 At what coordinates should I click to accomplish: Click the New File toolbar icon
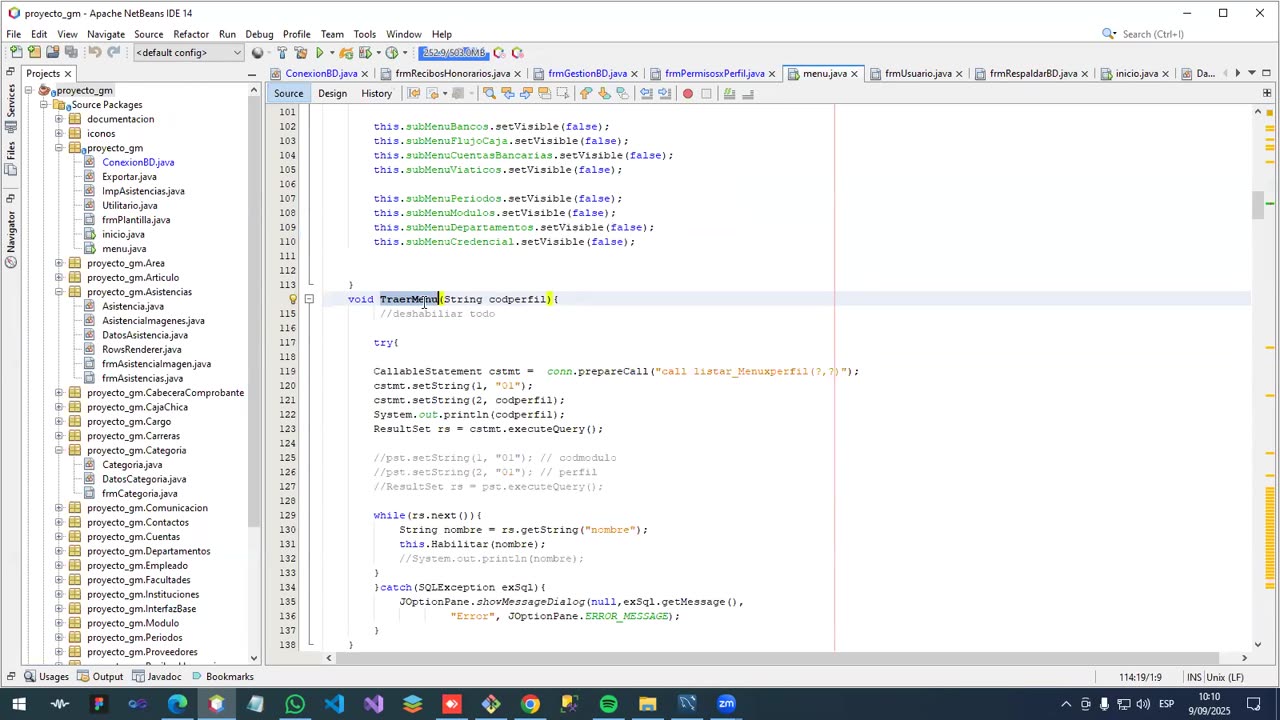pyautogui.click(x=16, y=52)
